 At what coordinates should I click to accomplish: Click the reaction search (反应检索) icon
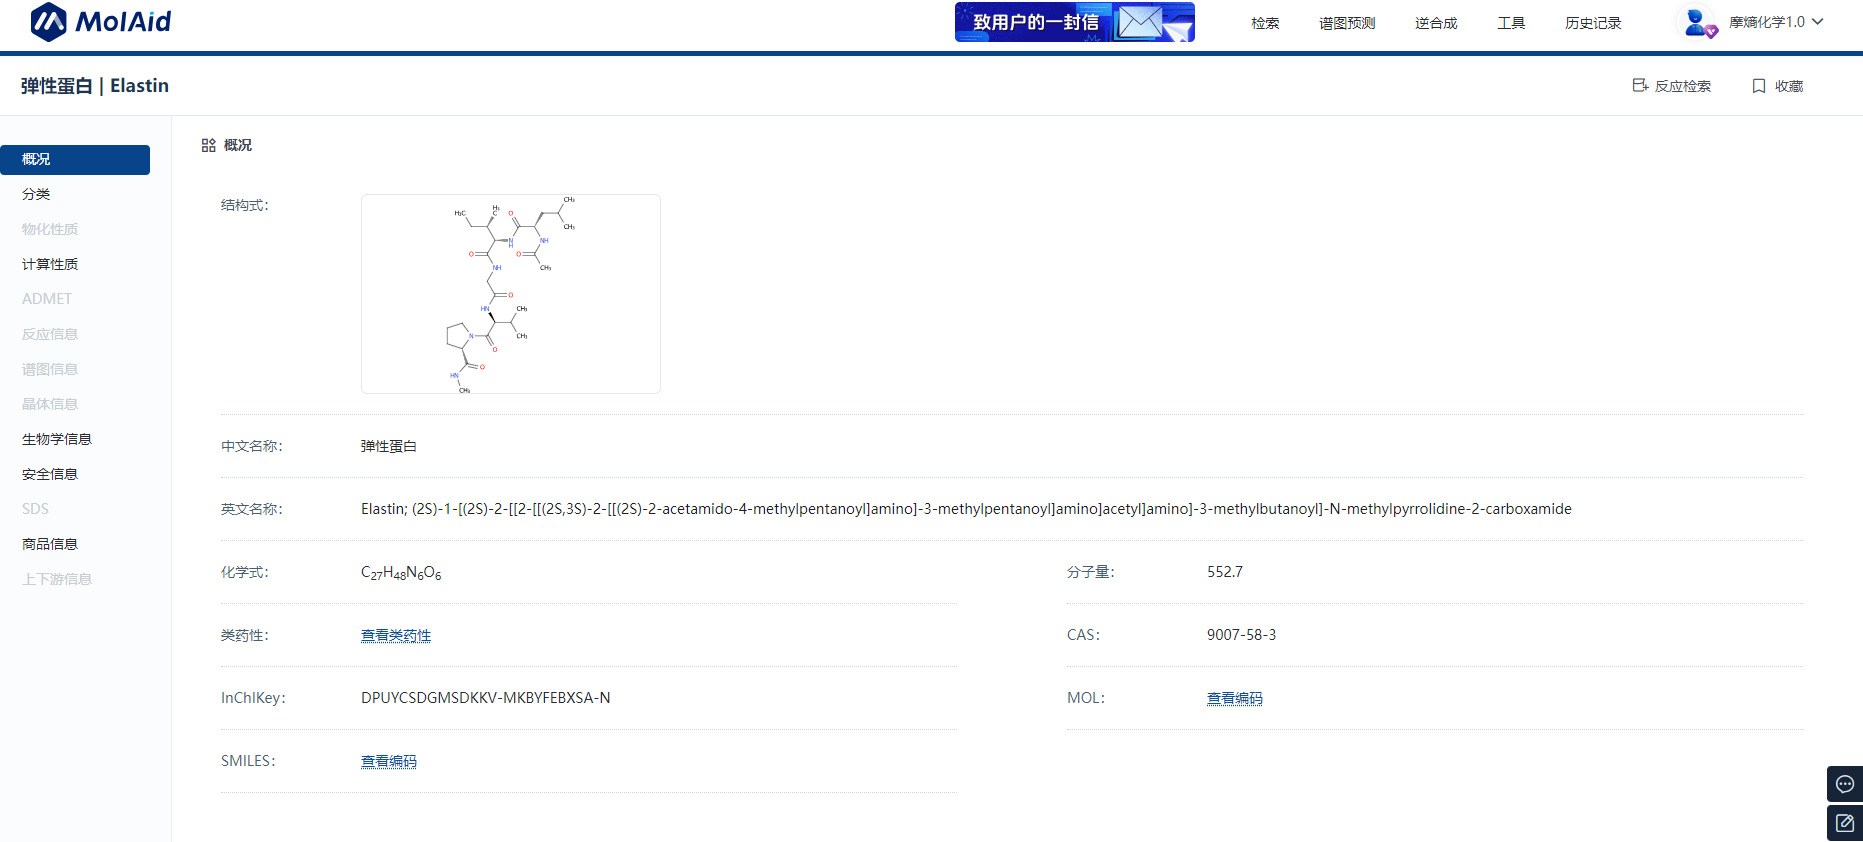click(x=1640, y=86)
